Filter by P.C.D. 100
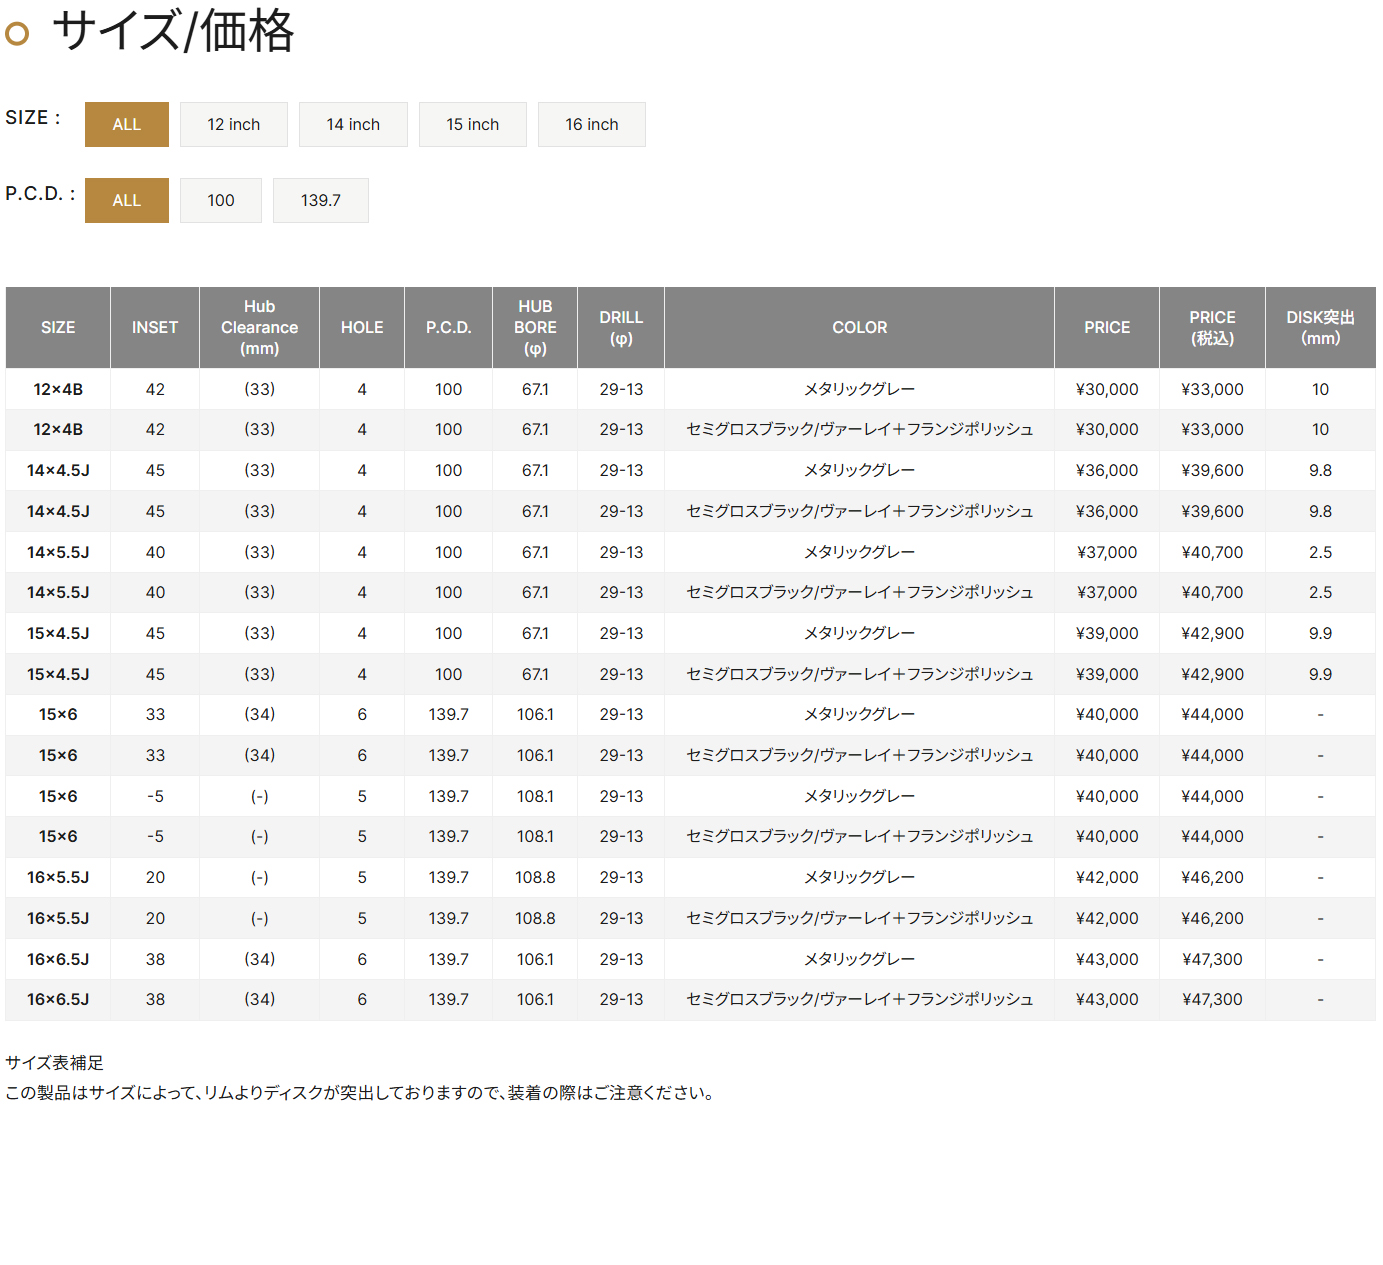Screen dimensions: 1383x1265 [220, 201]
